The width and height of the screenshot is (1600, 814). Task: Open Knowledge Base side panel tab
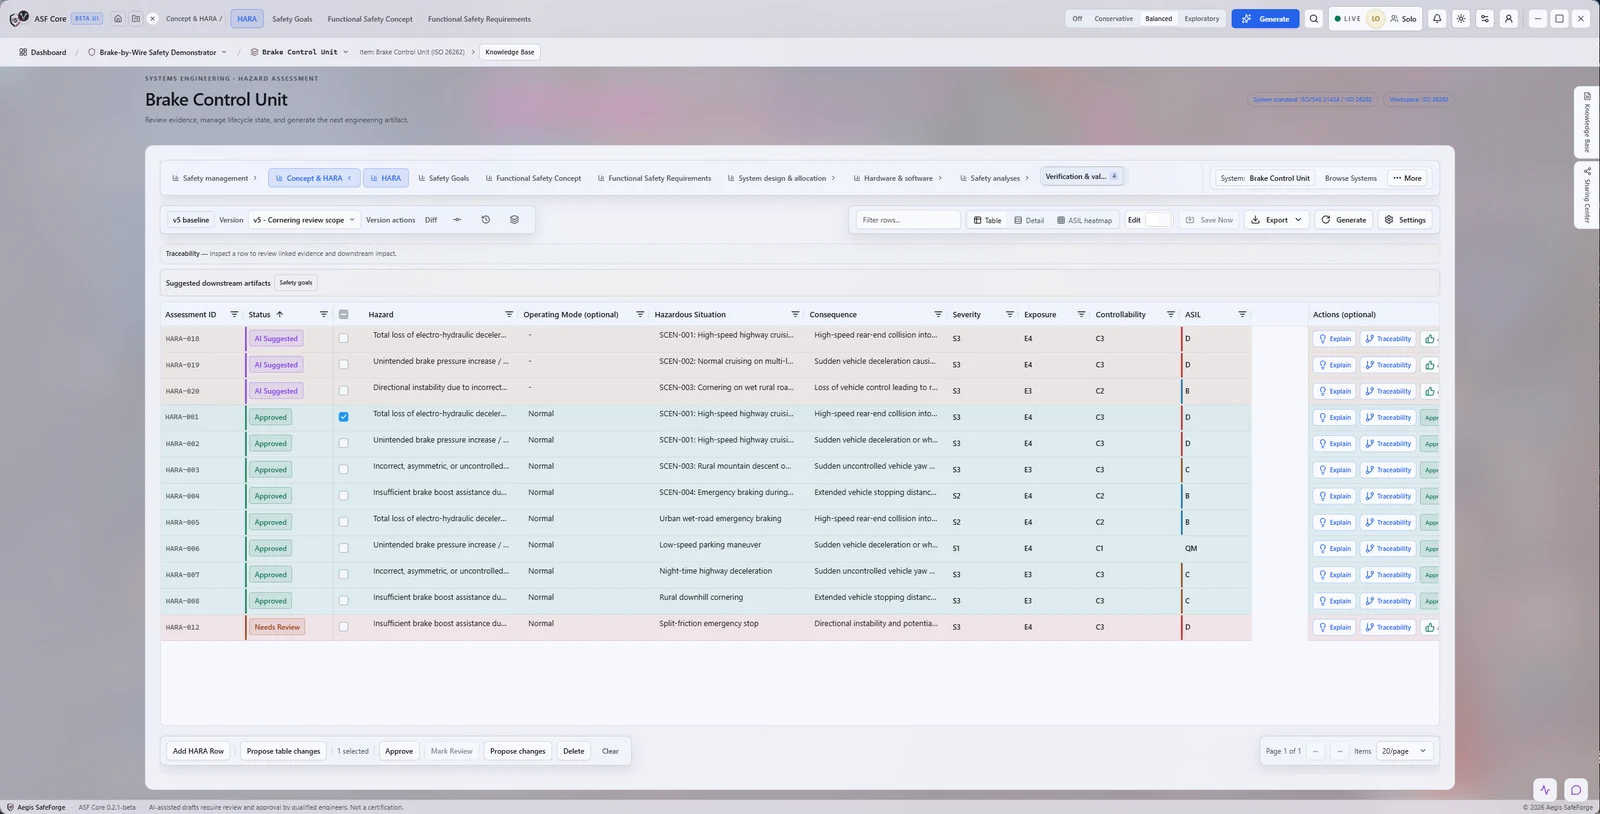pos(1587,122)
